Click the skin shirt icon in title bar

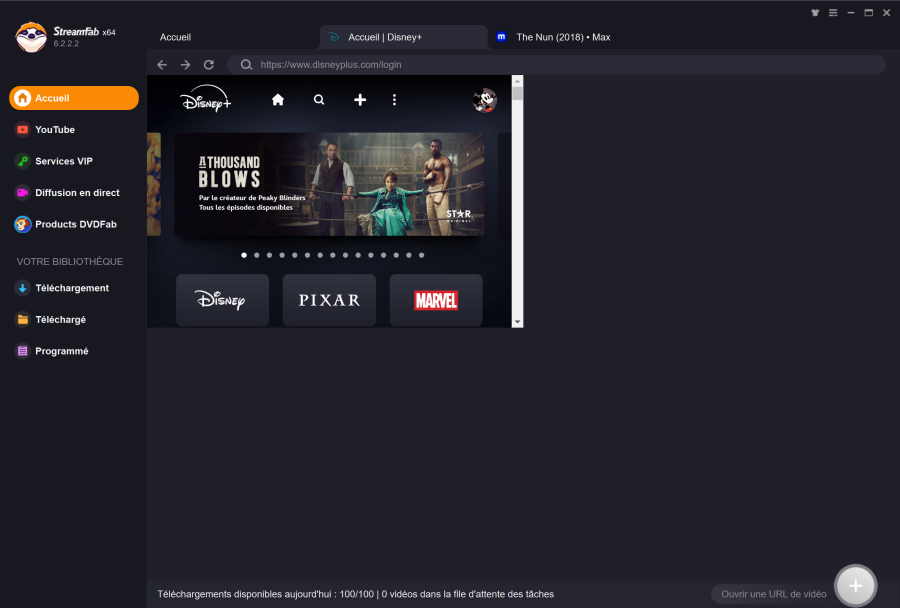coord(815,13)
